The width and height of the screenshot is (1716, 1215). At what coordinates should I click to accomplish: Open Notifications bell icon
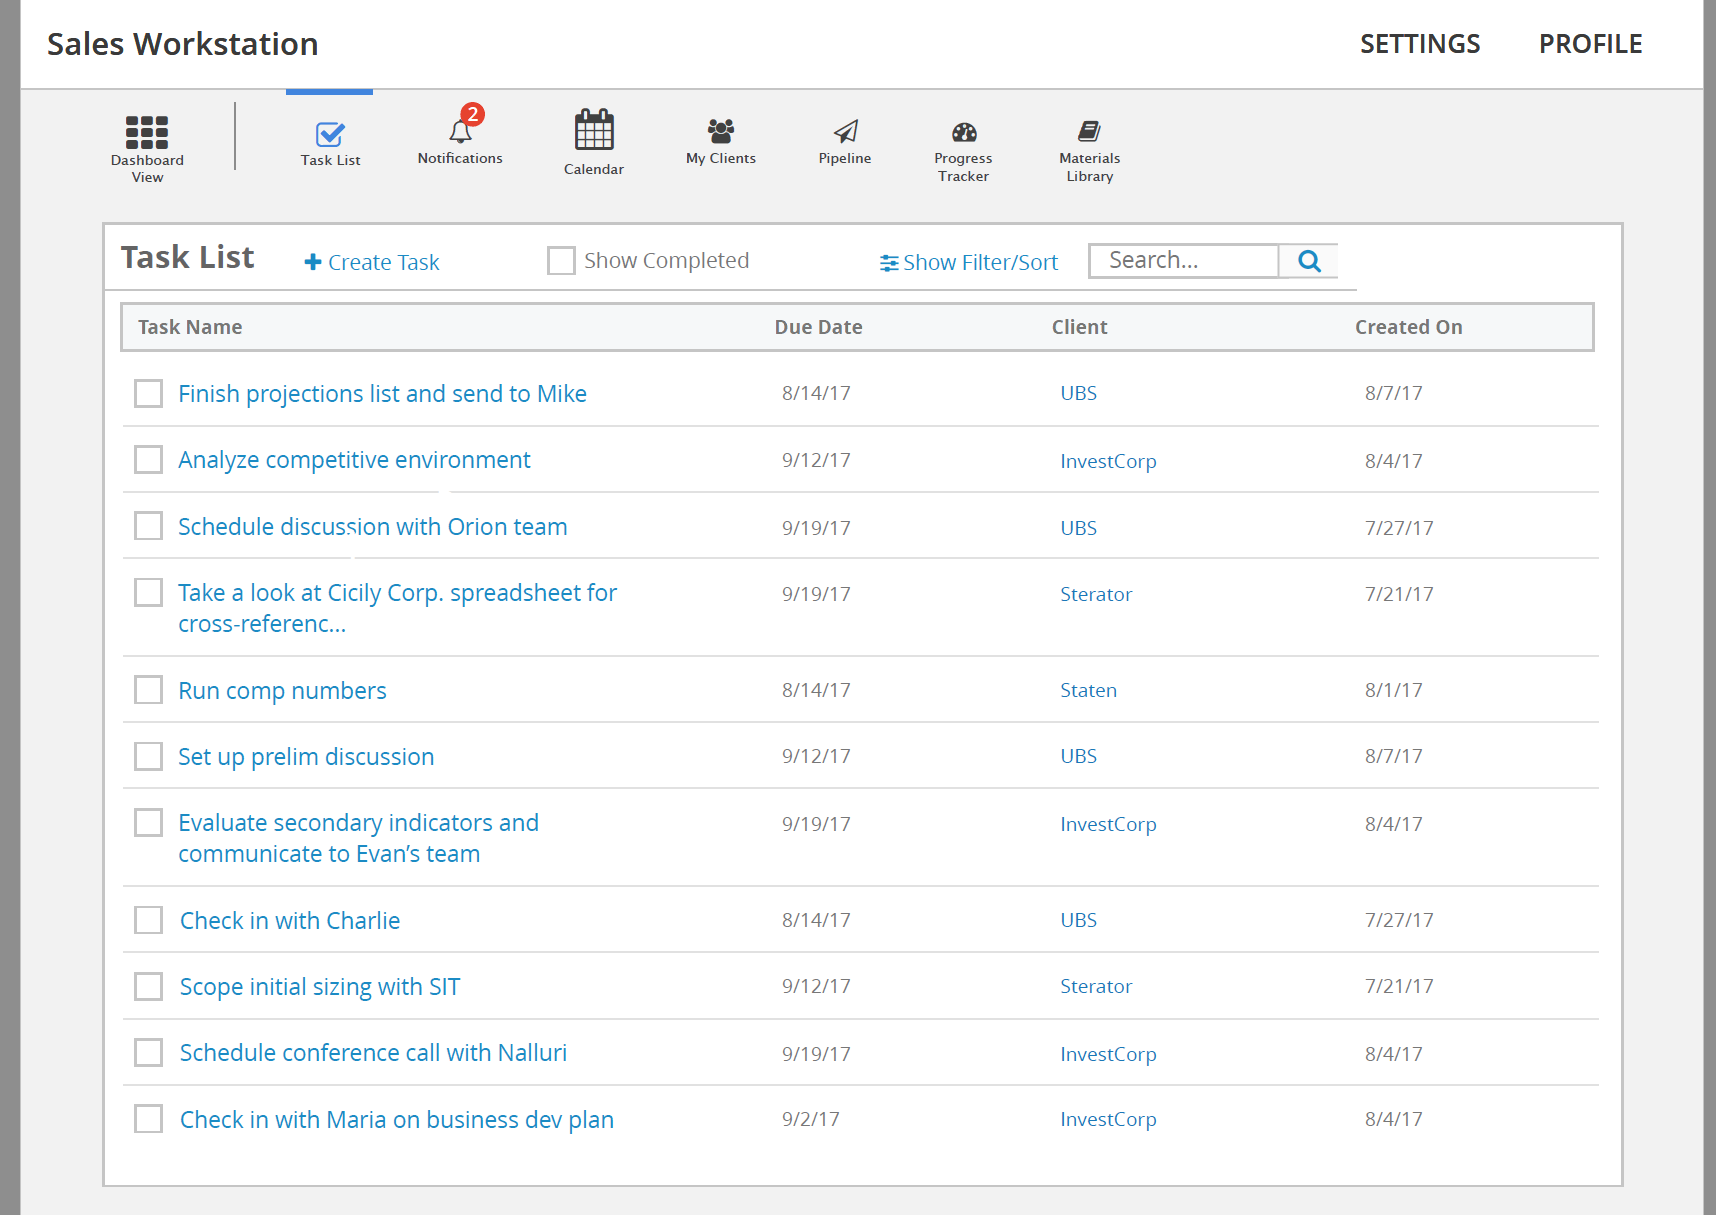point(460,131)
